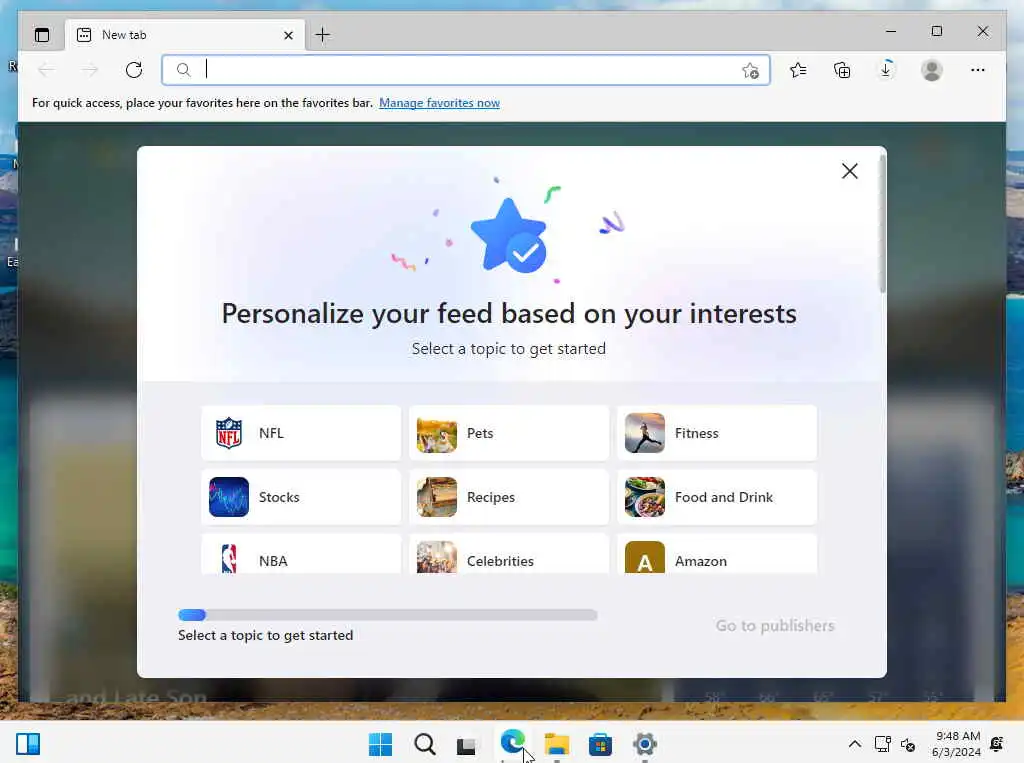Maximize the Edge window
The image size is (1024, 763).
[x=936, y=31]
